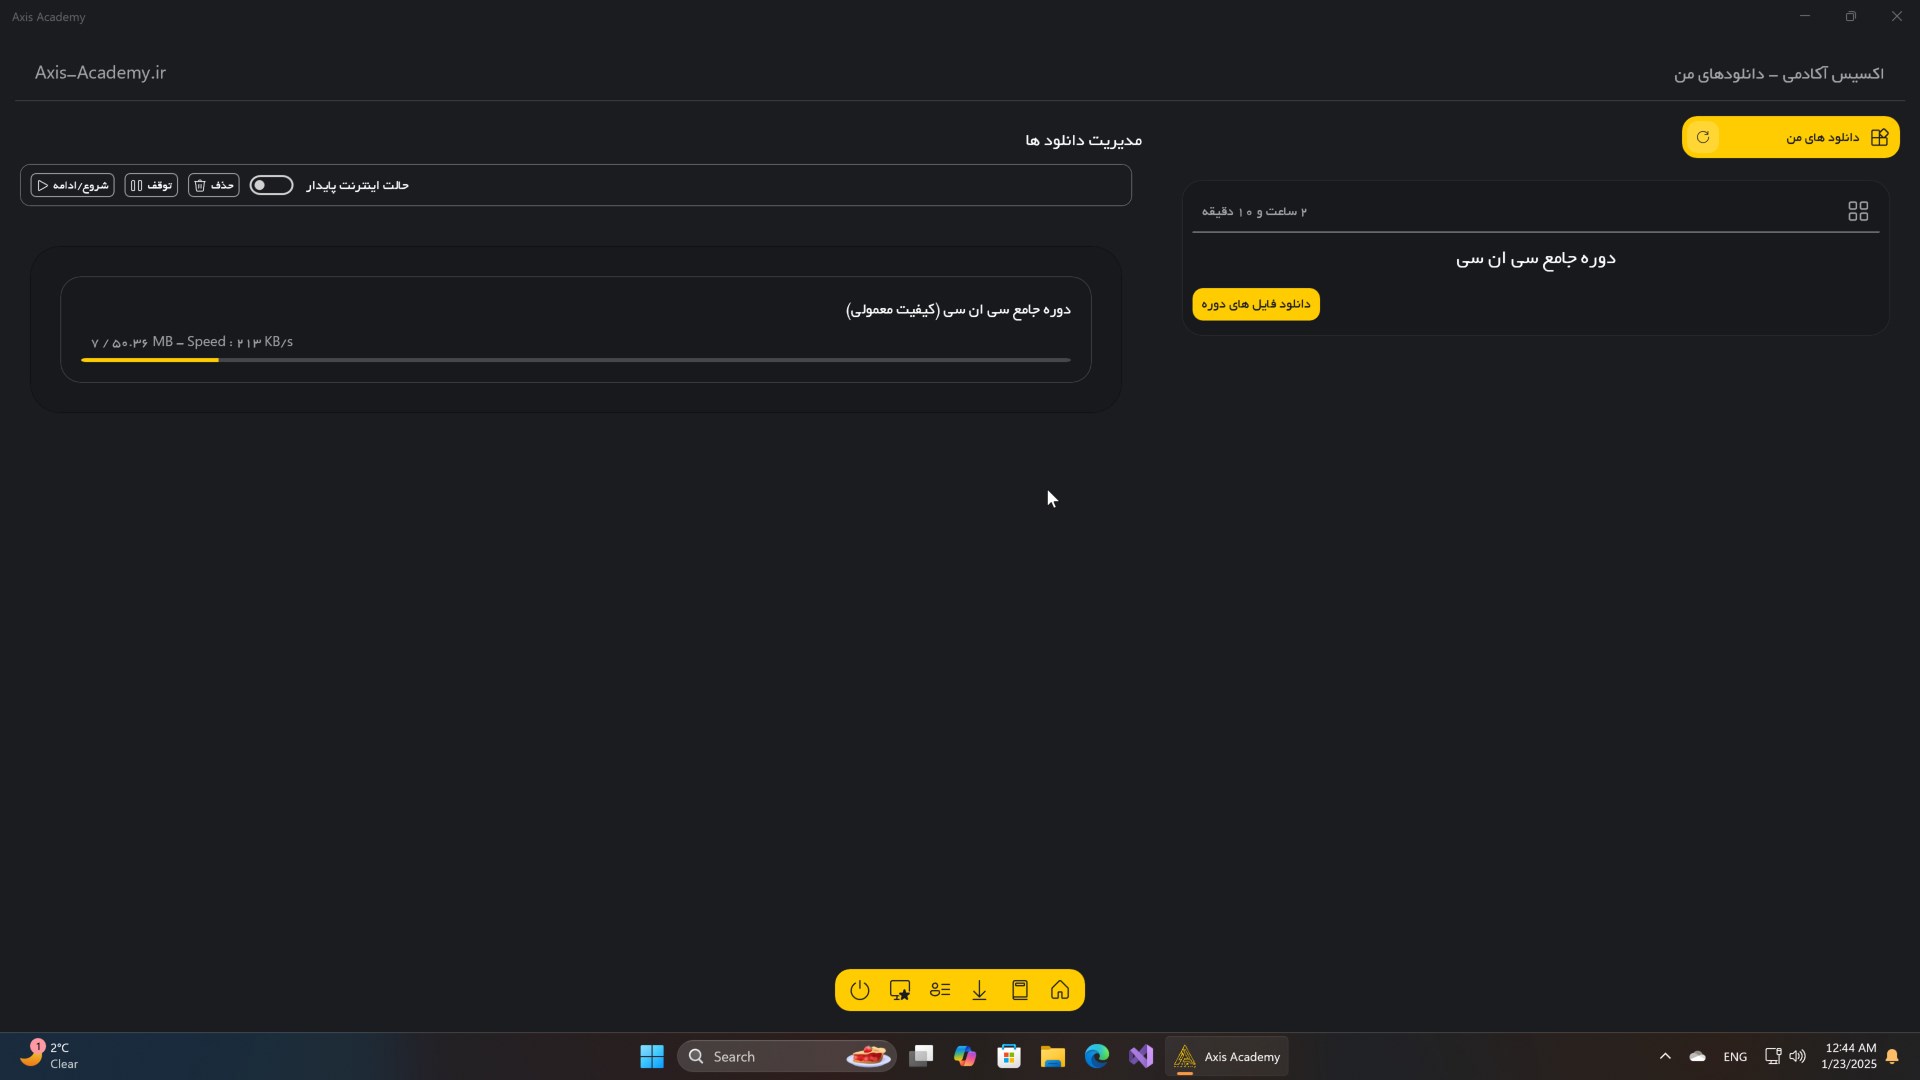Open the user list icon in dock
This screenshot has height=1080, width=1920.
[x=940, y=990]
